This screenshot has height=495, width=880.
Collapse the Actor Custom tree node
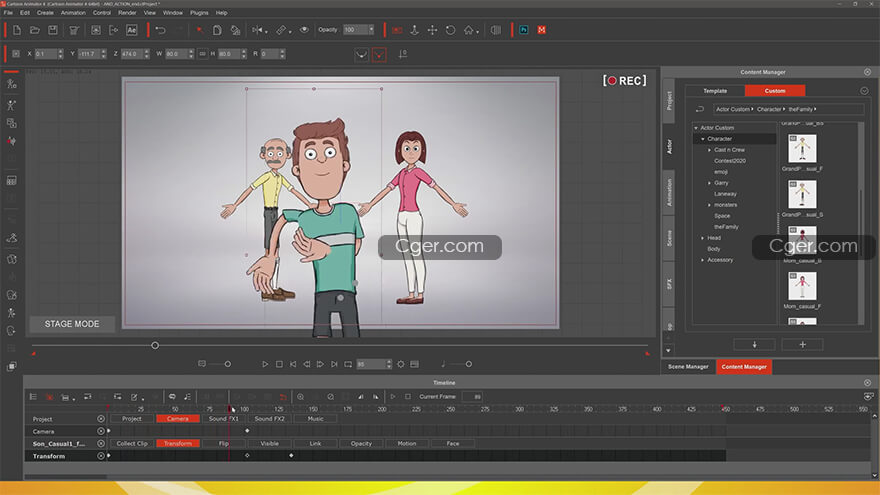pos(696,128)
